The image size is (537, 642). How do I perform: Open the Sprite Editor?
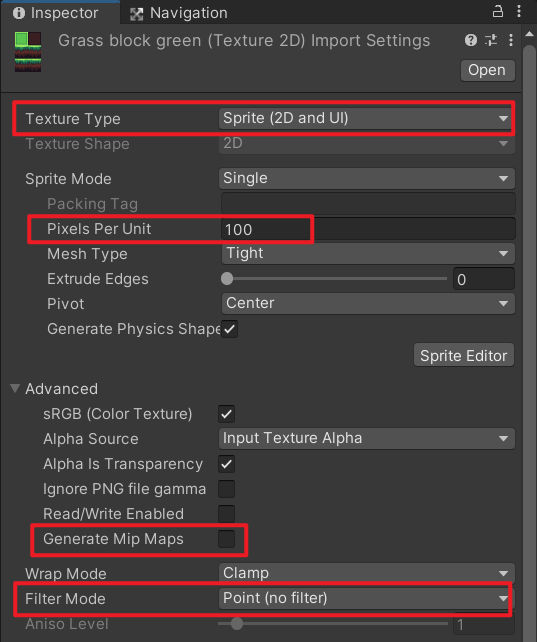[x=464, y=355]
